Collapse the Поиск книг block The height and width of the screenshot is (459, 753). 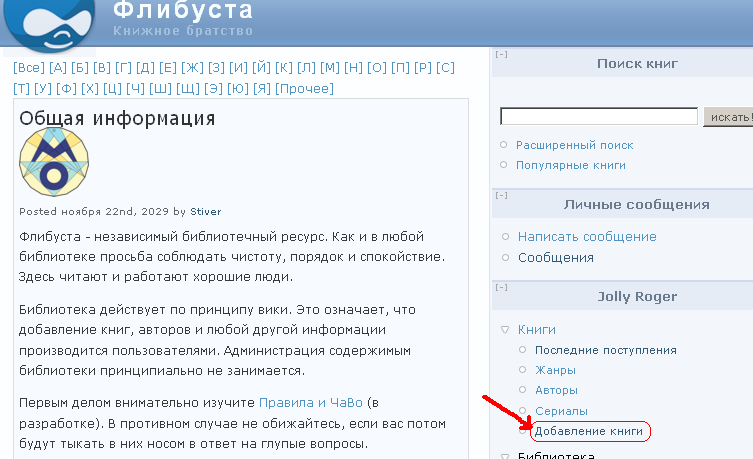(x=501, y=55)
